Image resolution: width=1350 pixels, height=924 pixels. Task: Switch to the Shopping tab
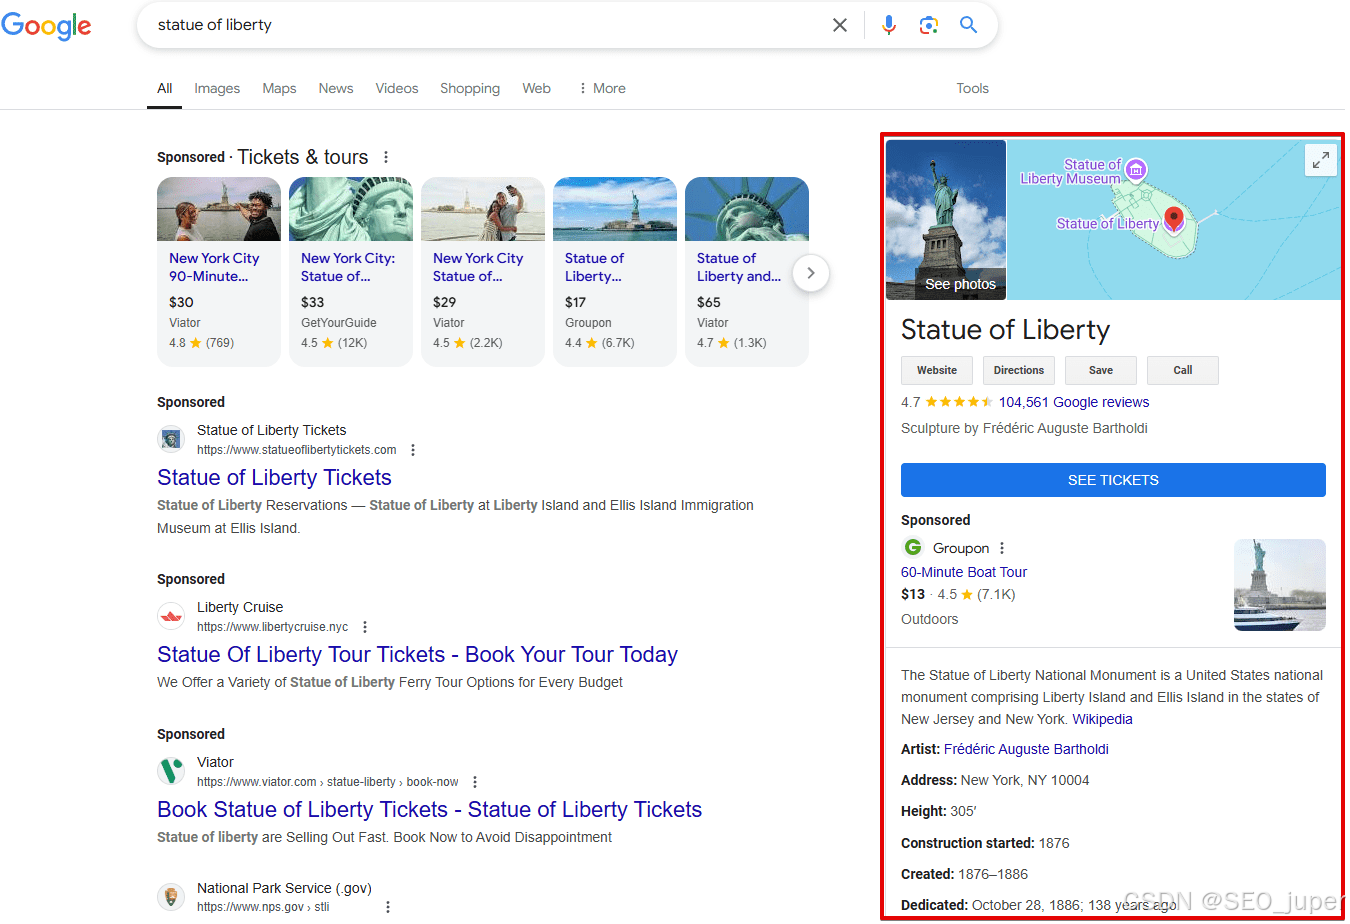[x=470, y=88]
